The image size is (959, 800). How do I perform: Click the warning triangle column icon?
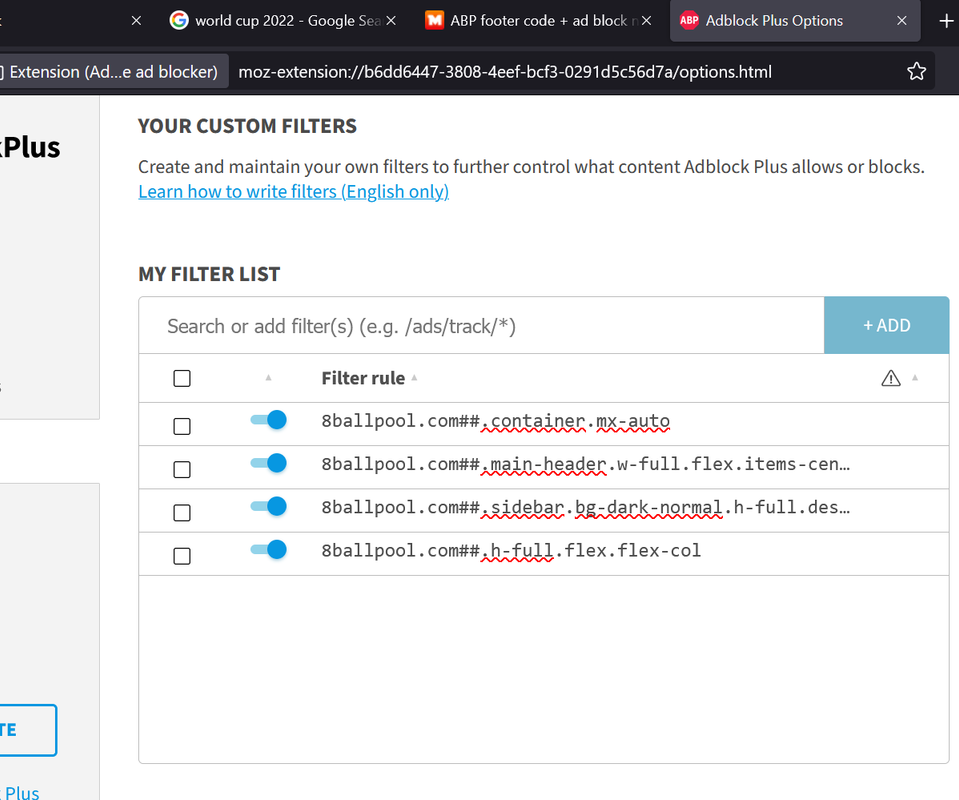891,378
